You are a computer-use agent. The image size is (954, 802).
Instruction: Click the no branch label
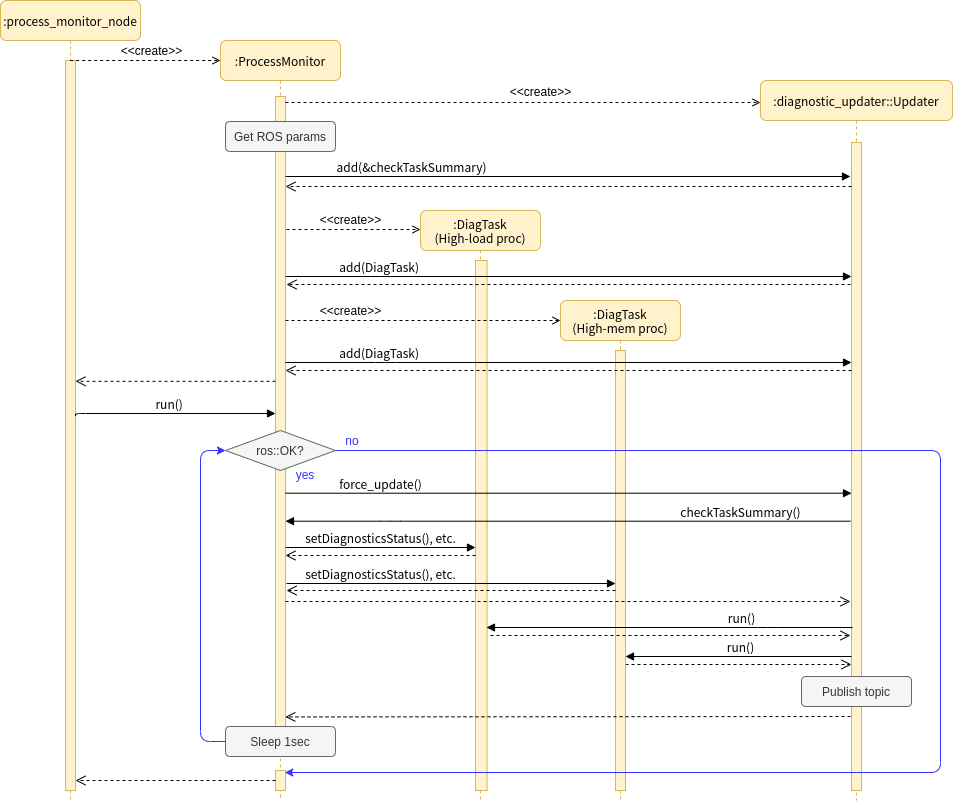point(351,440)
